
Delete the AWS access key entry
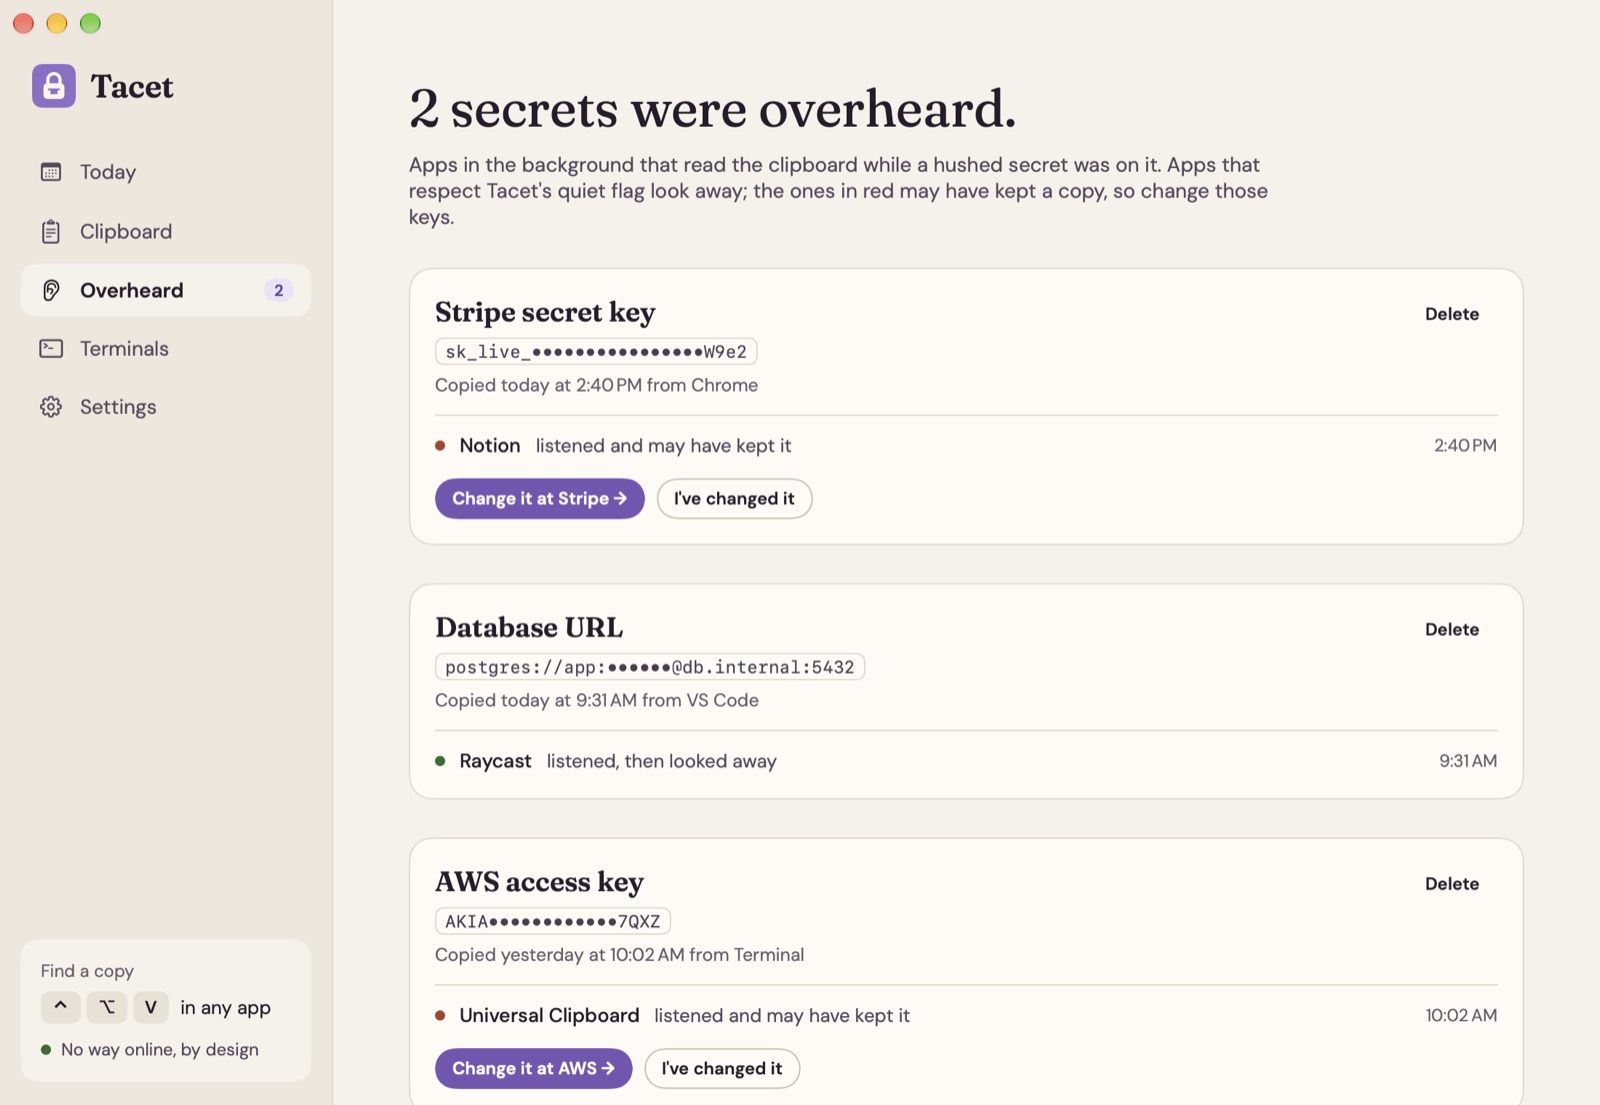point(1452,884)
